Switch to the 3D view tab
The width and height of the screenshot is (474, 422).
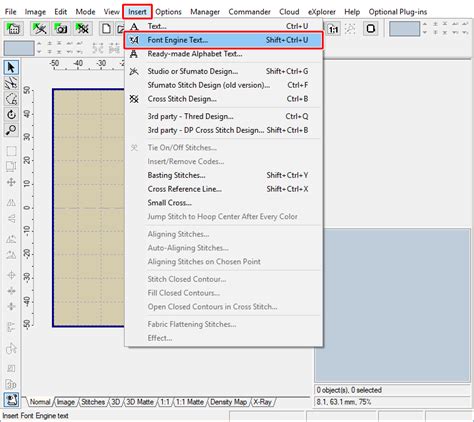(115, 402)
